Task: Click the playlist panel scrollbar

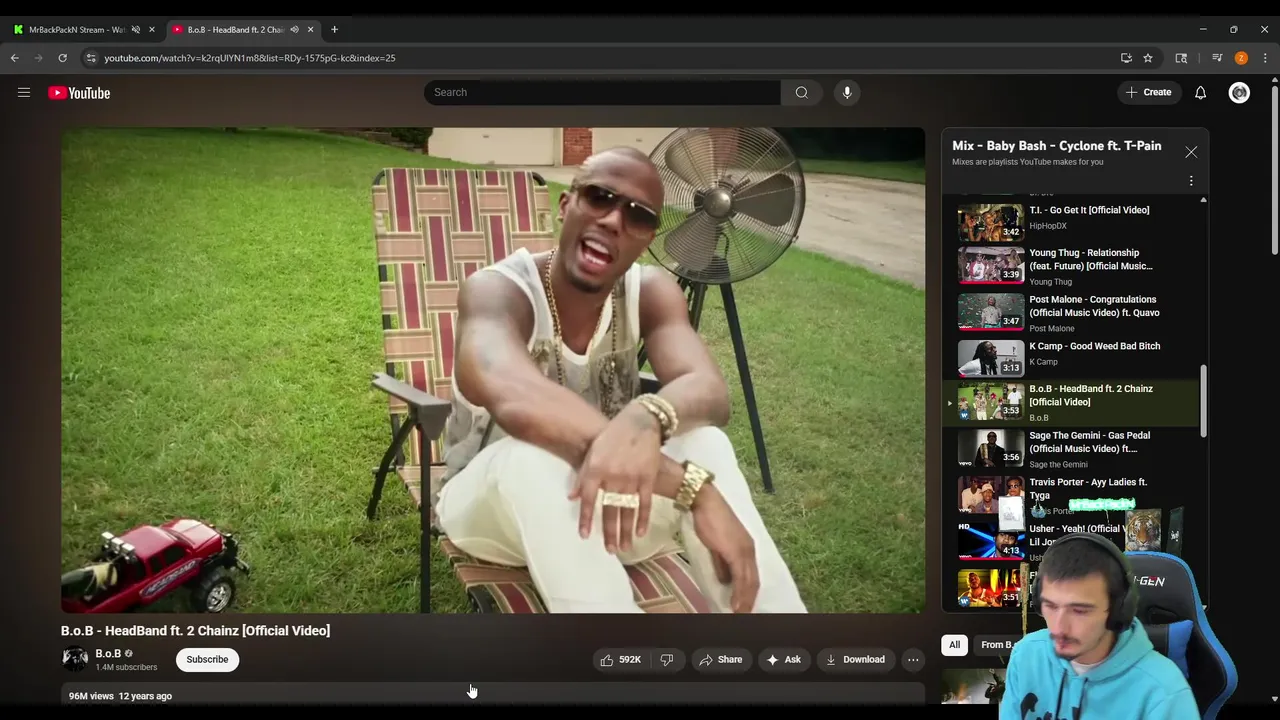Action: click(x=1203, y=400)
